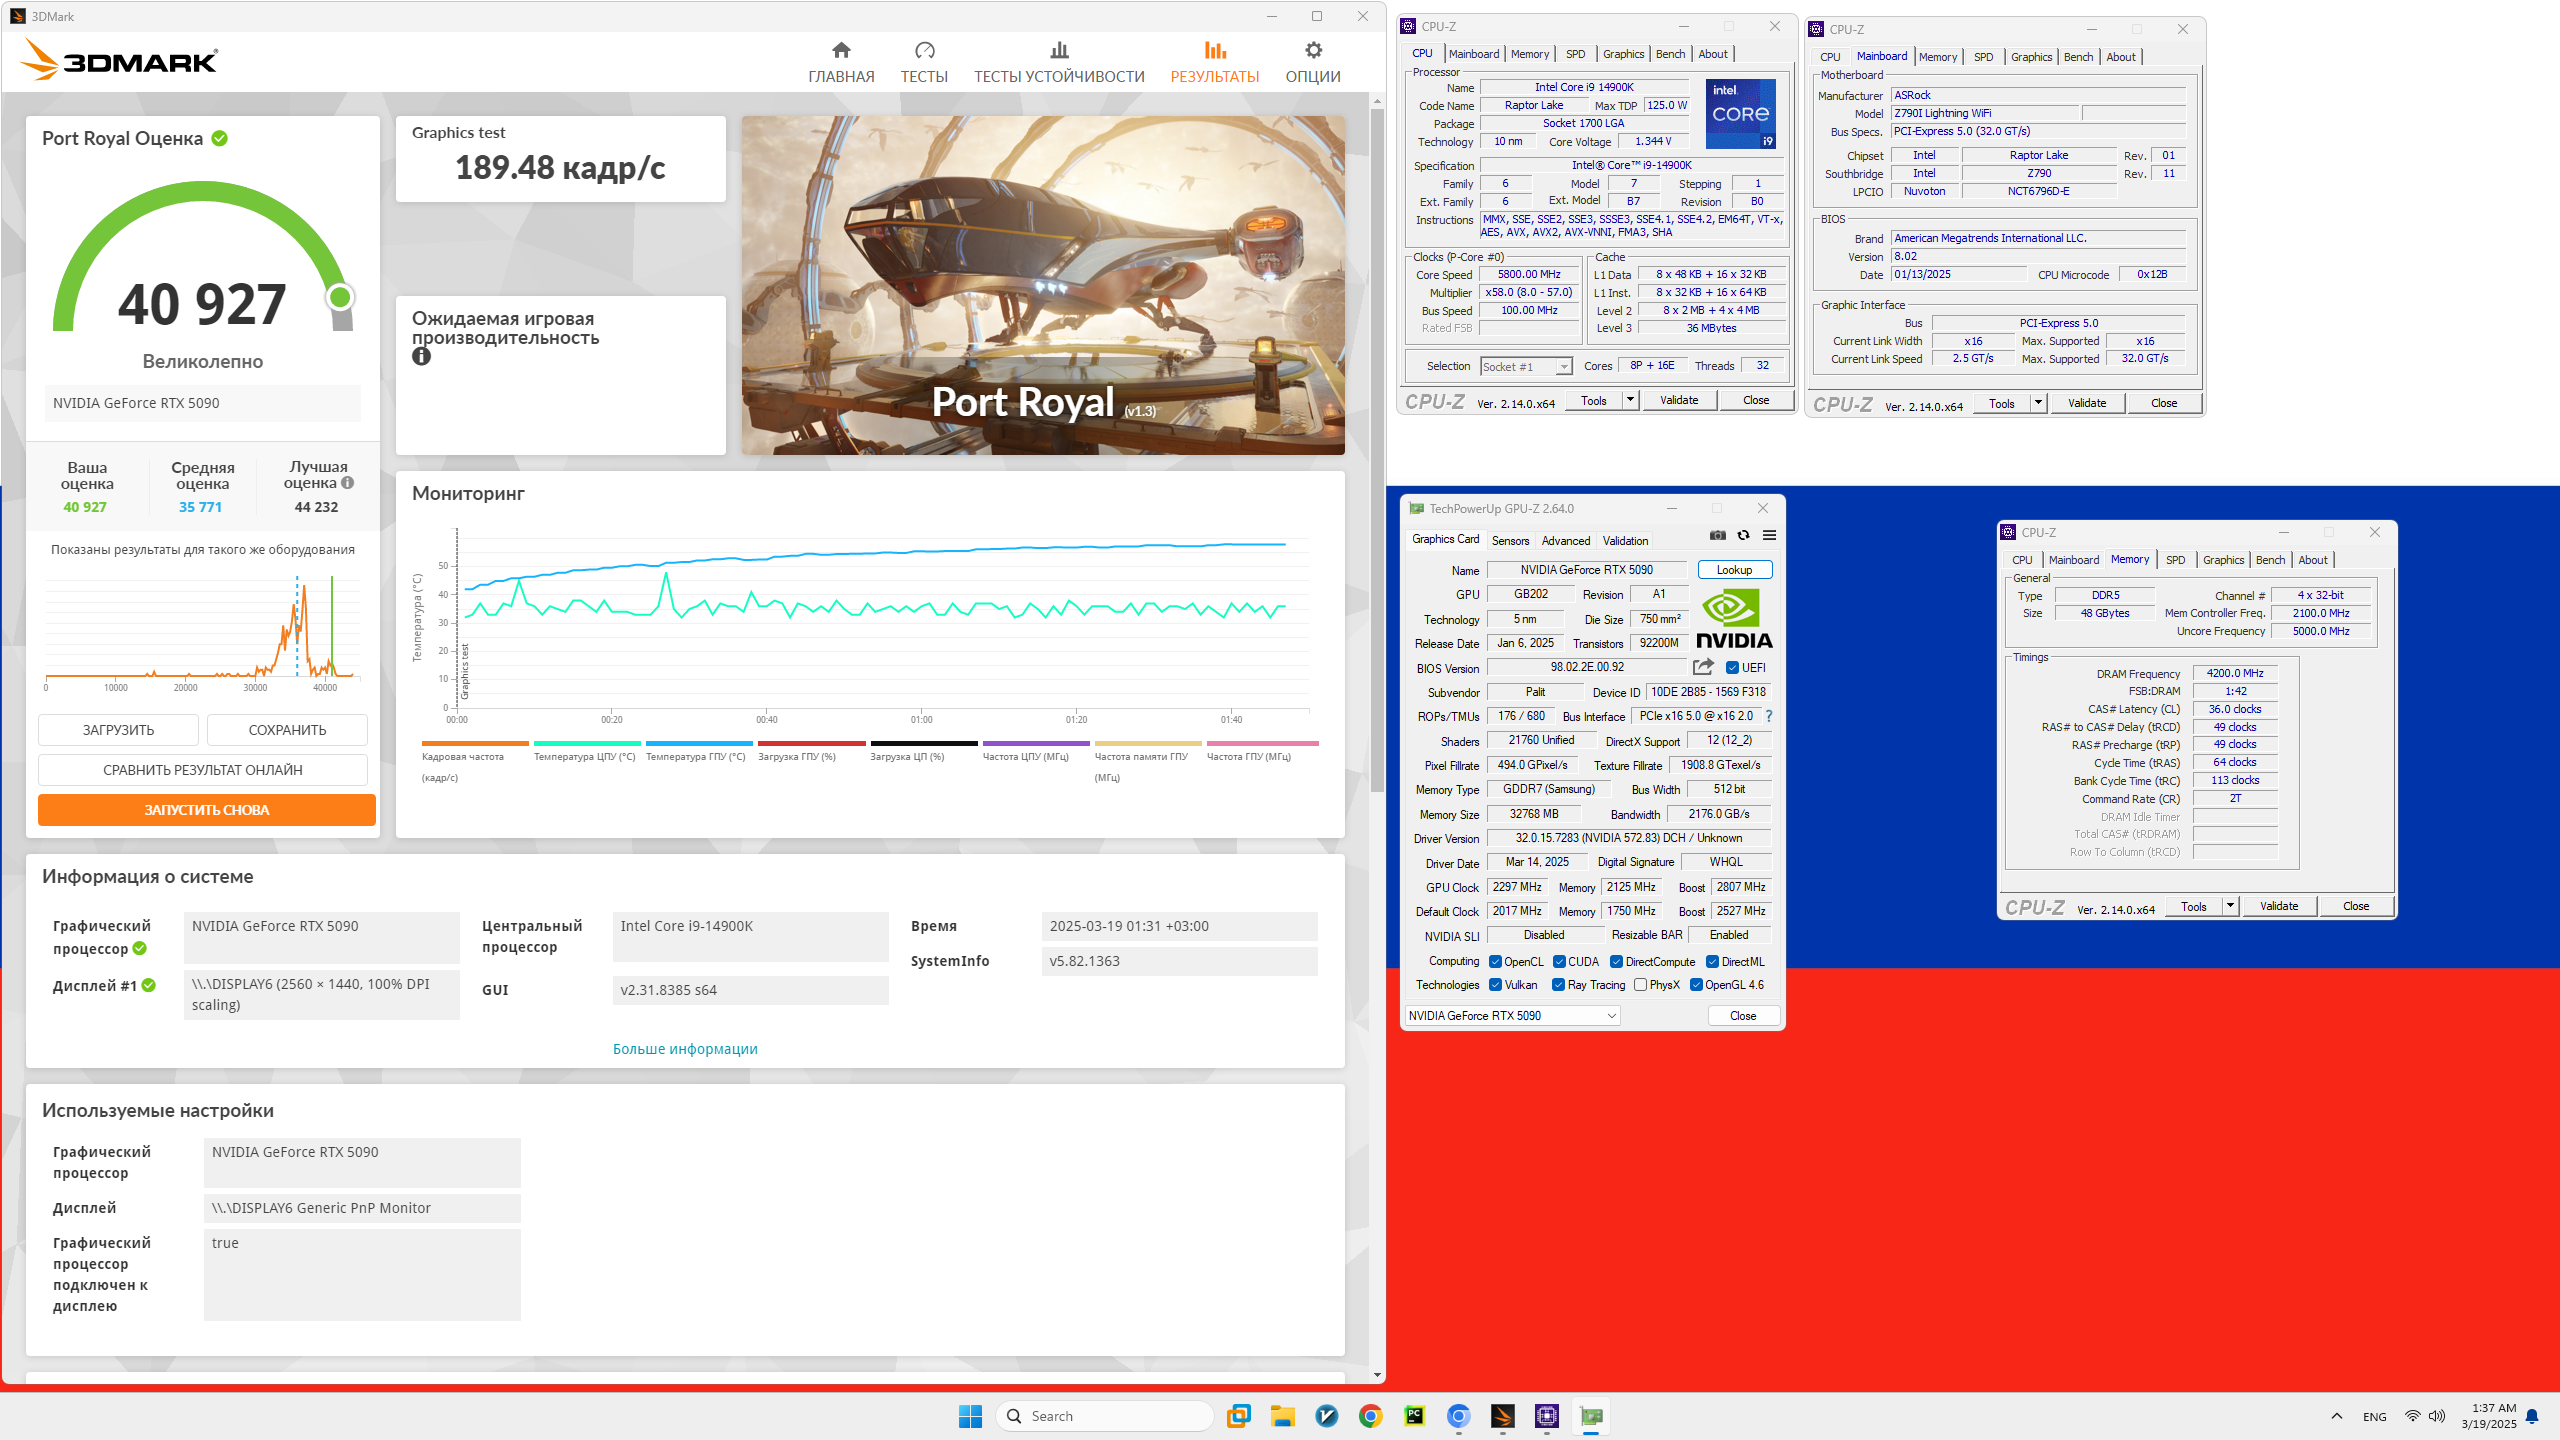2560x1440 pixels.
Task: Toggle the UEFI checkbox in GPU-Z
Action: pos(1732,668)
